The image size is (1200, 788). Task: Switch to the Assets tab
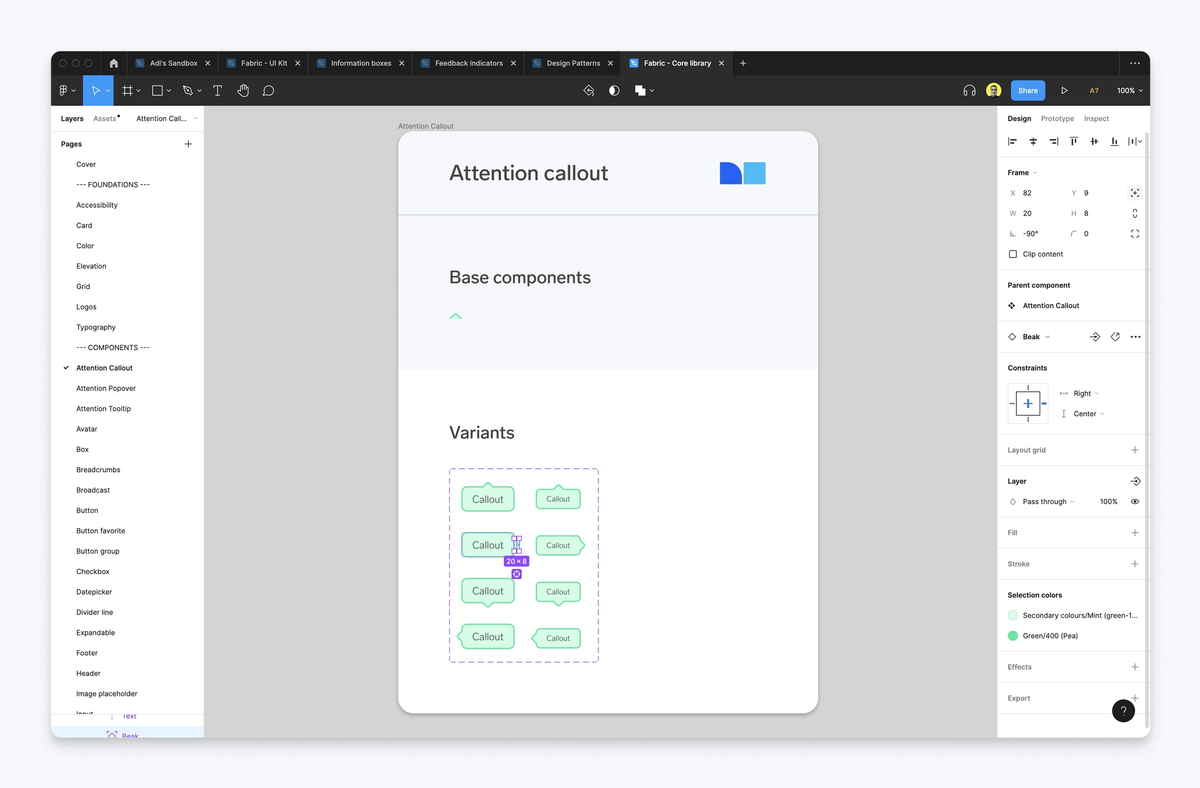tap(105, 118)
